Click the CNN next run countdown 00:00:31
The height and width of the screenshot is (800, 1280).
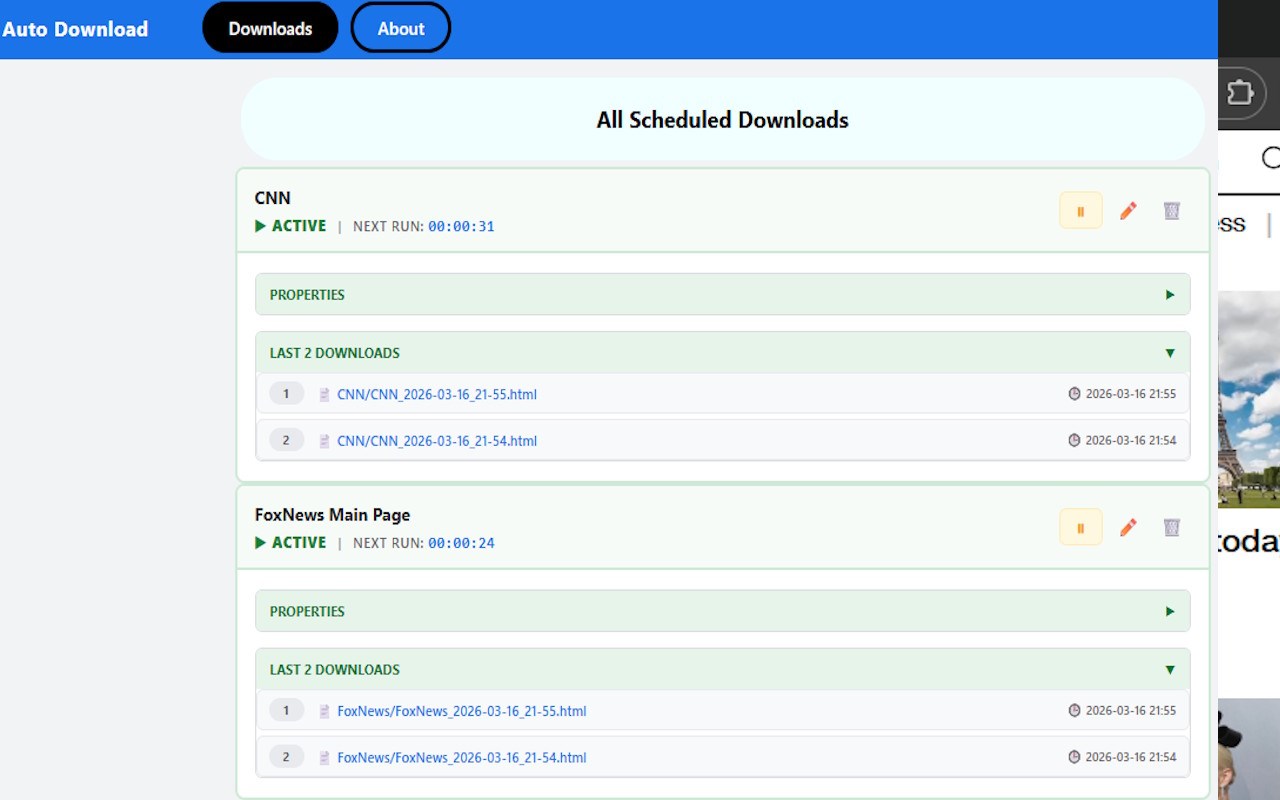[461, 227]
